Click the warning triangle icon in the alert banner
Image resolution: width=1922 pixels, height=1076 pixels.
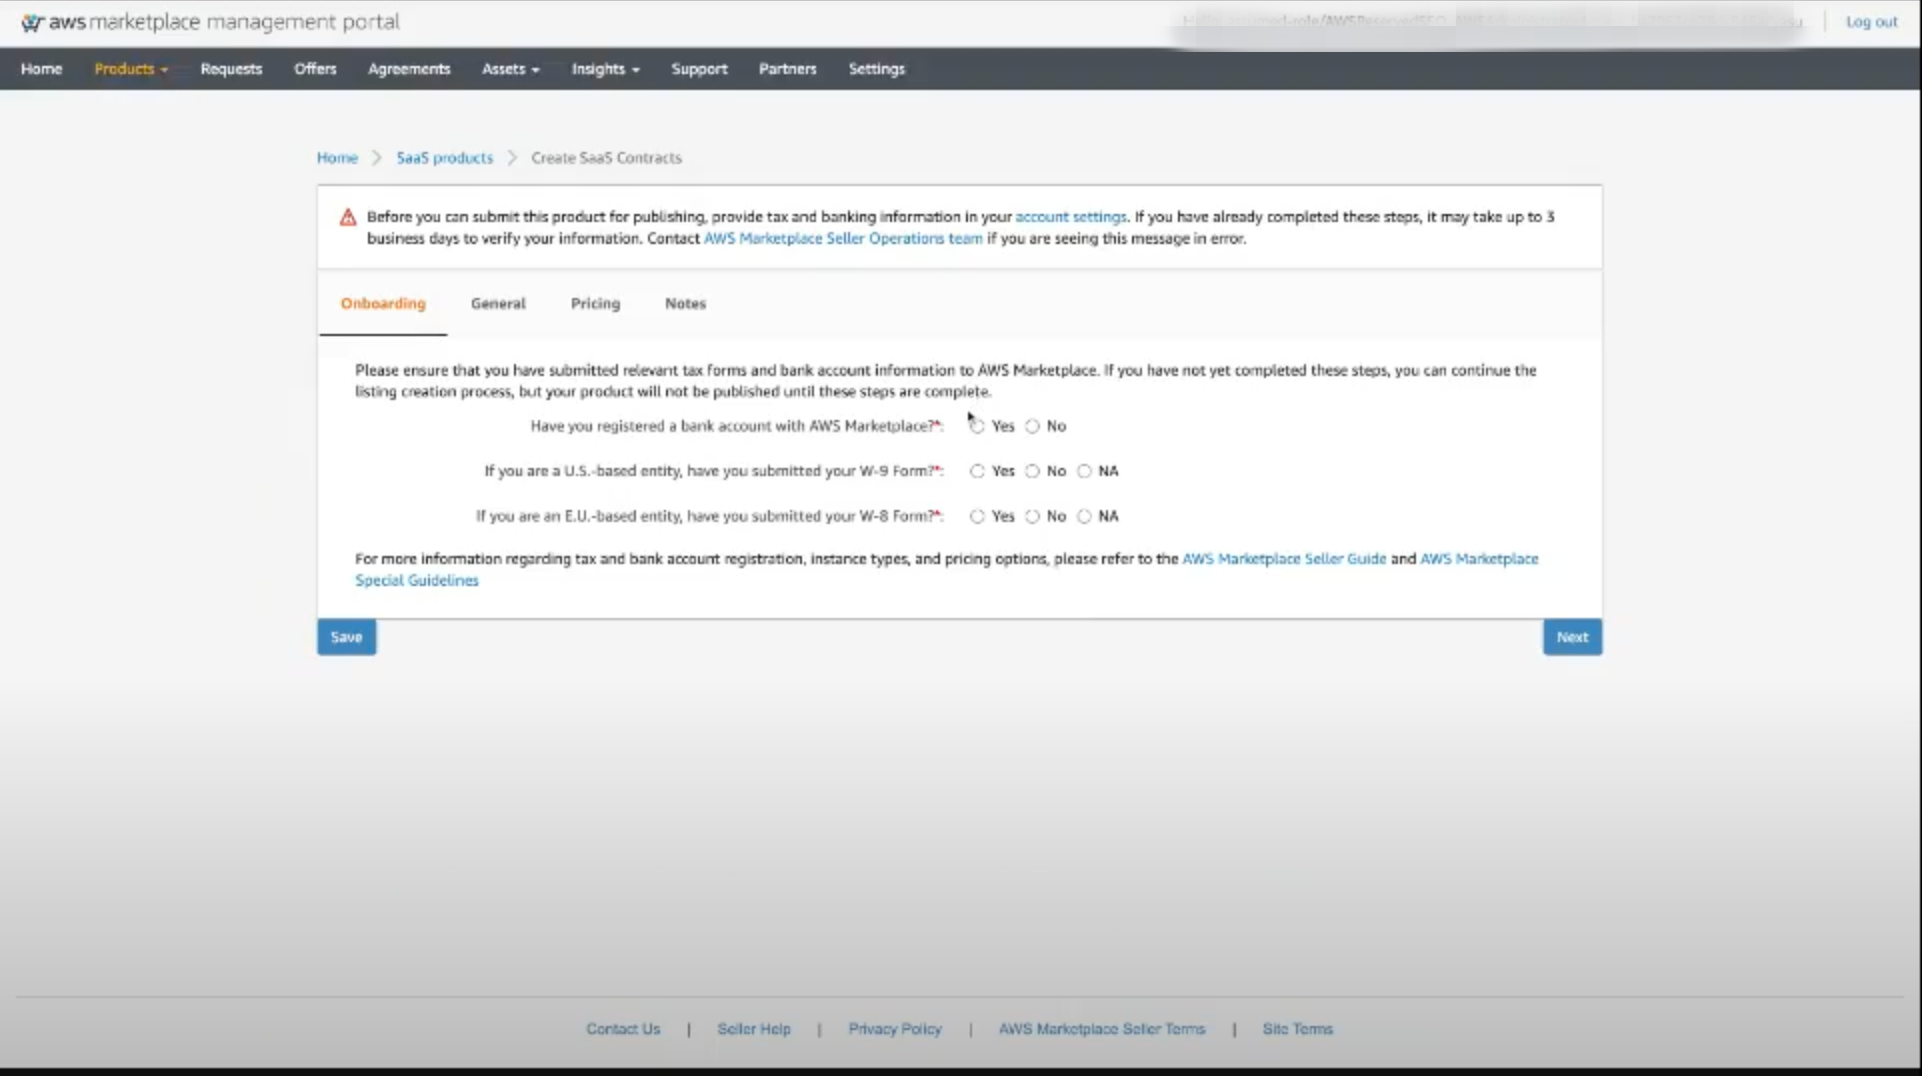tap(348, 217)
